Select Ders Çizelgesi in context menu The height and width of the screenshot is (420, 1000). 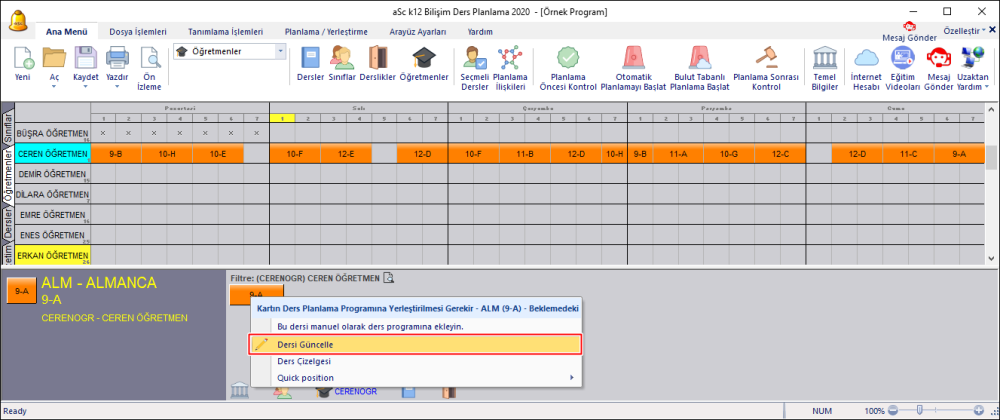click(x=416, y=361)
